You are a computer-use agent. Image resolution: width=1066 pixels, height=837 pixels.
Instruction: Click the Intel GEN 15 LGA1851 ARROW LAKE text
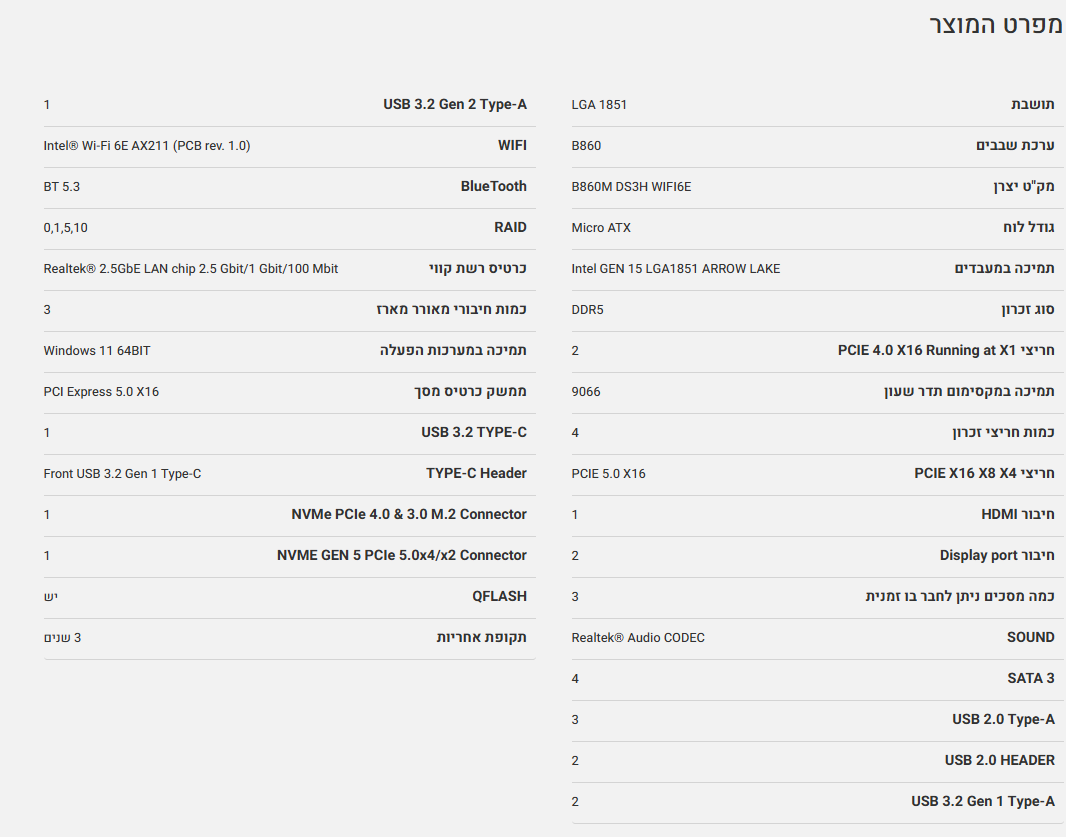click(676, 269)
